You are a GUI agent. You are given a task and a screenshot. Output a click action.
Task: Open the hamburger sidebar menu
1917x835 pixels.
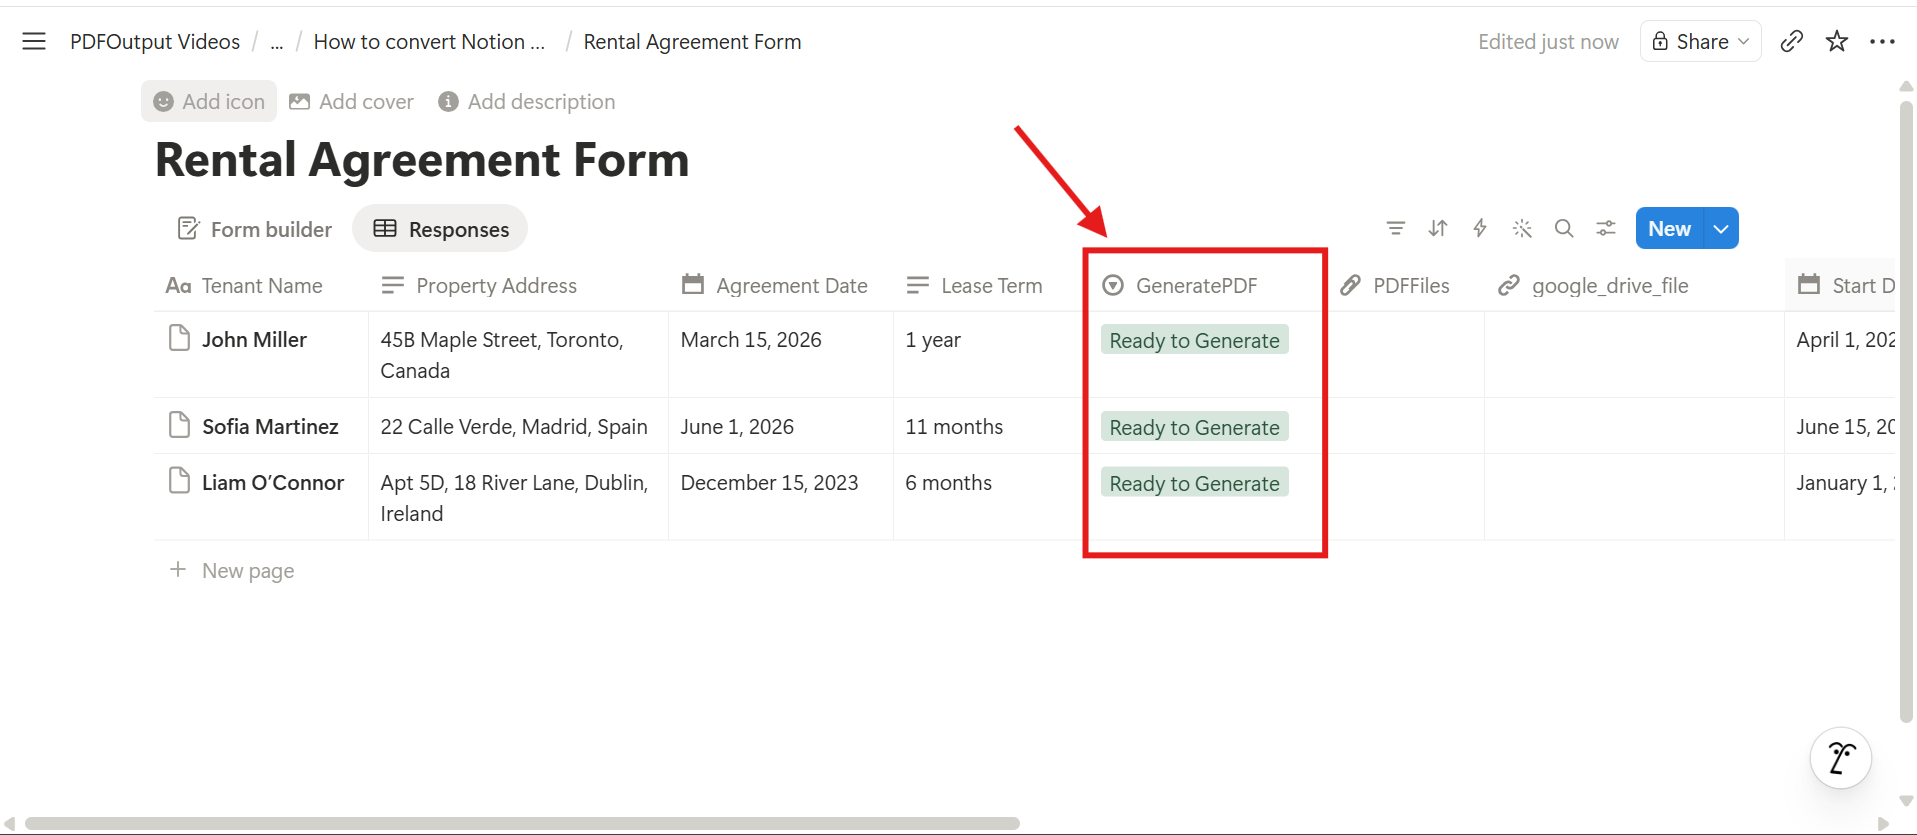point(34,41)
